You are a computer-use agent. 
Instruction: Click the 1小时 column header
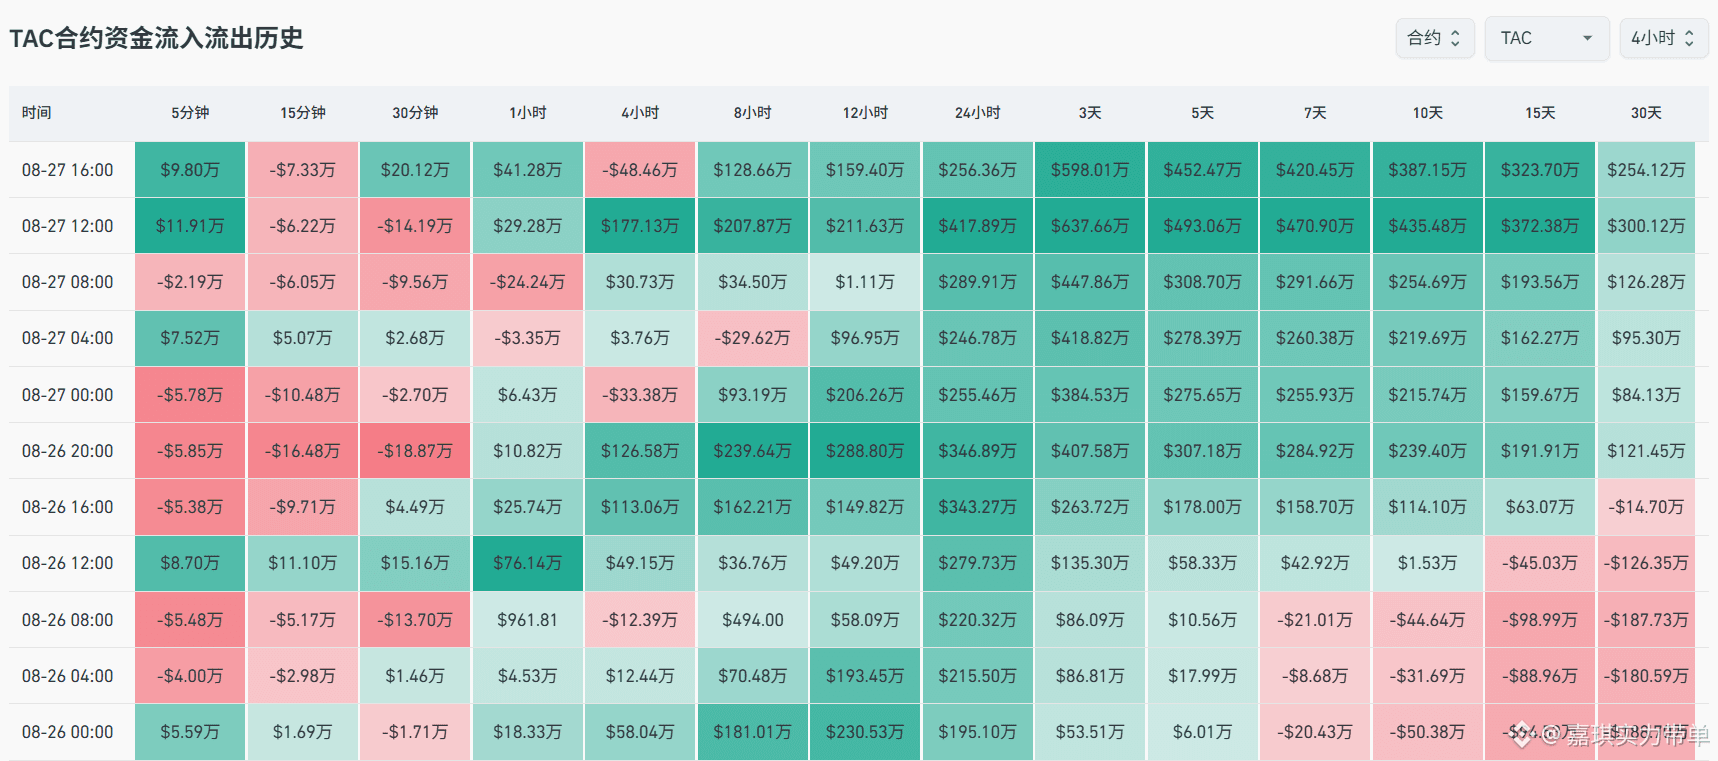(x=527, y=113)
